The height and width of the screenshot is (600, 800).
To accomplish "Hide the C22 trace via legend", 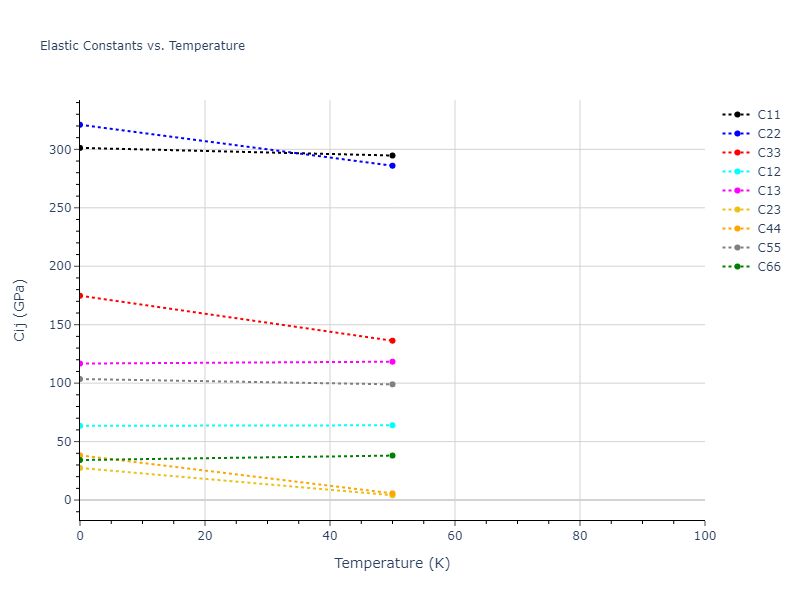I will 768,134.
